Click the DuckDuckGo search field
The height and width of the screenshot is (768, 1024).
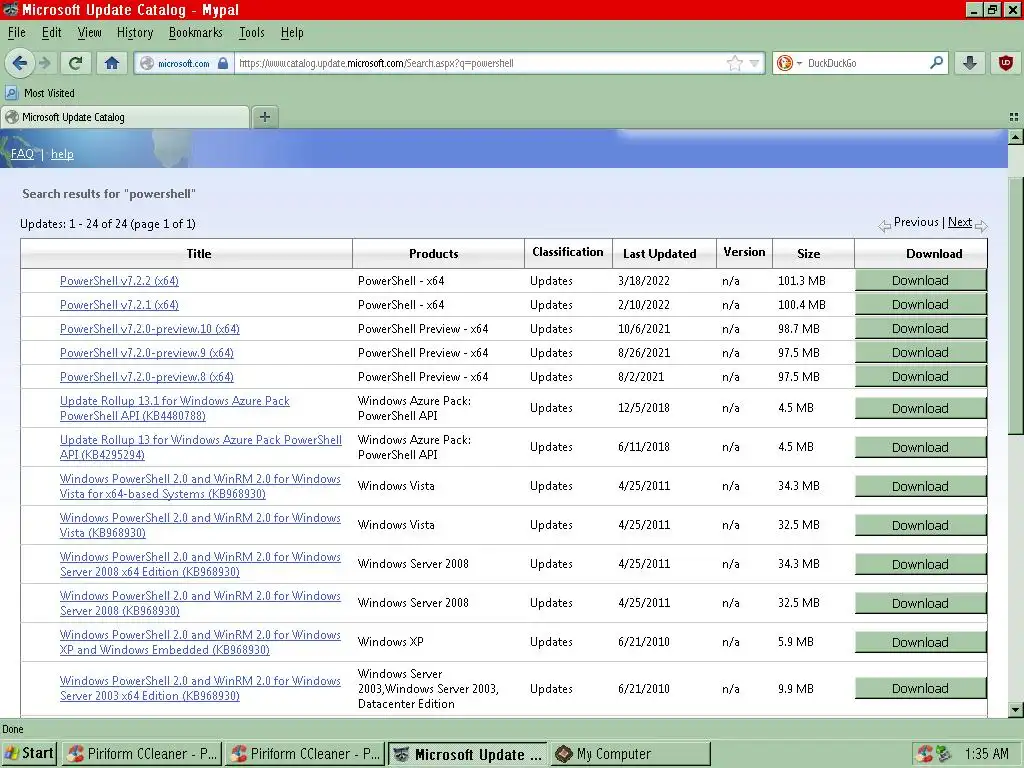click(865, 63)
